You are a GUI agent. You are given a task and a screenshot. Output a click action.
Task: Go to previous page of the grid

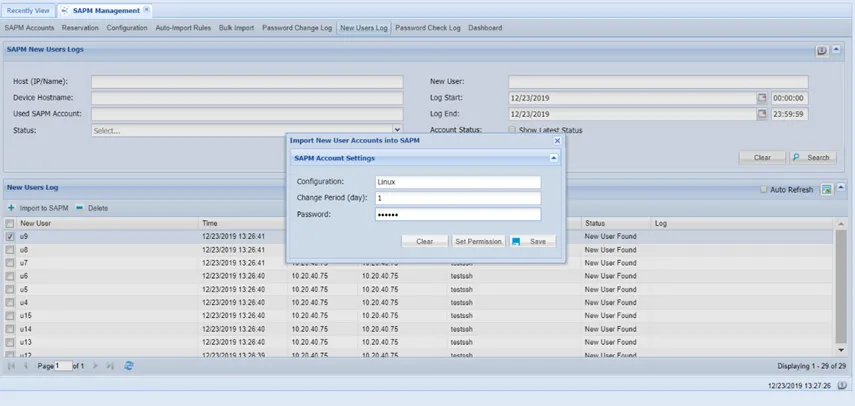click(x=26, y=366)
